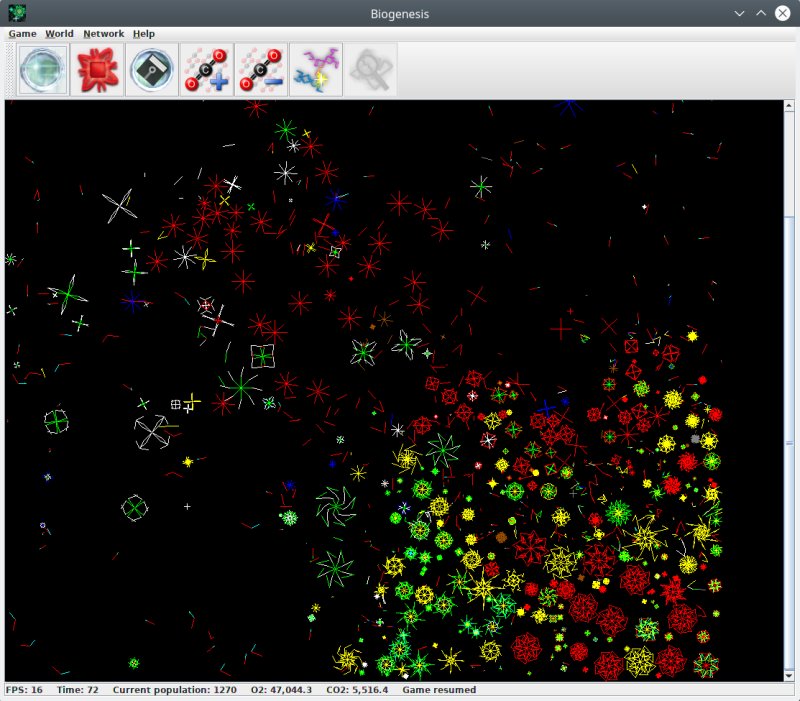
Task: Minimize the Biogenesis window
Action: 740,13
